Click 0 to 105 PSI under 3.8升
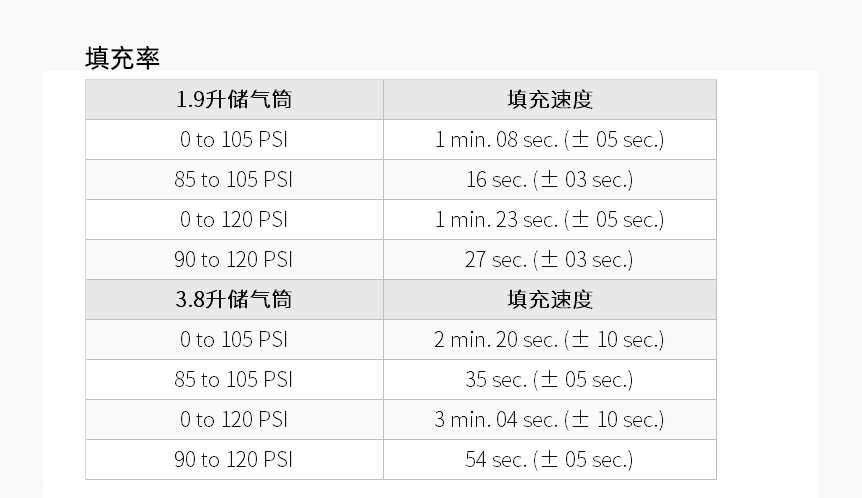This screenshot has width=862, height=498. [234, 340]
